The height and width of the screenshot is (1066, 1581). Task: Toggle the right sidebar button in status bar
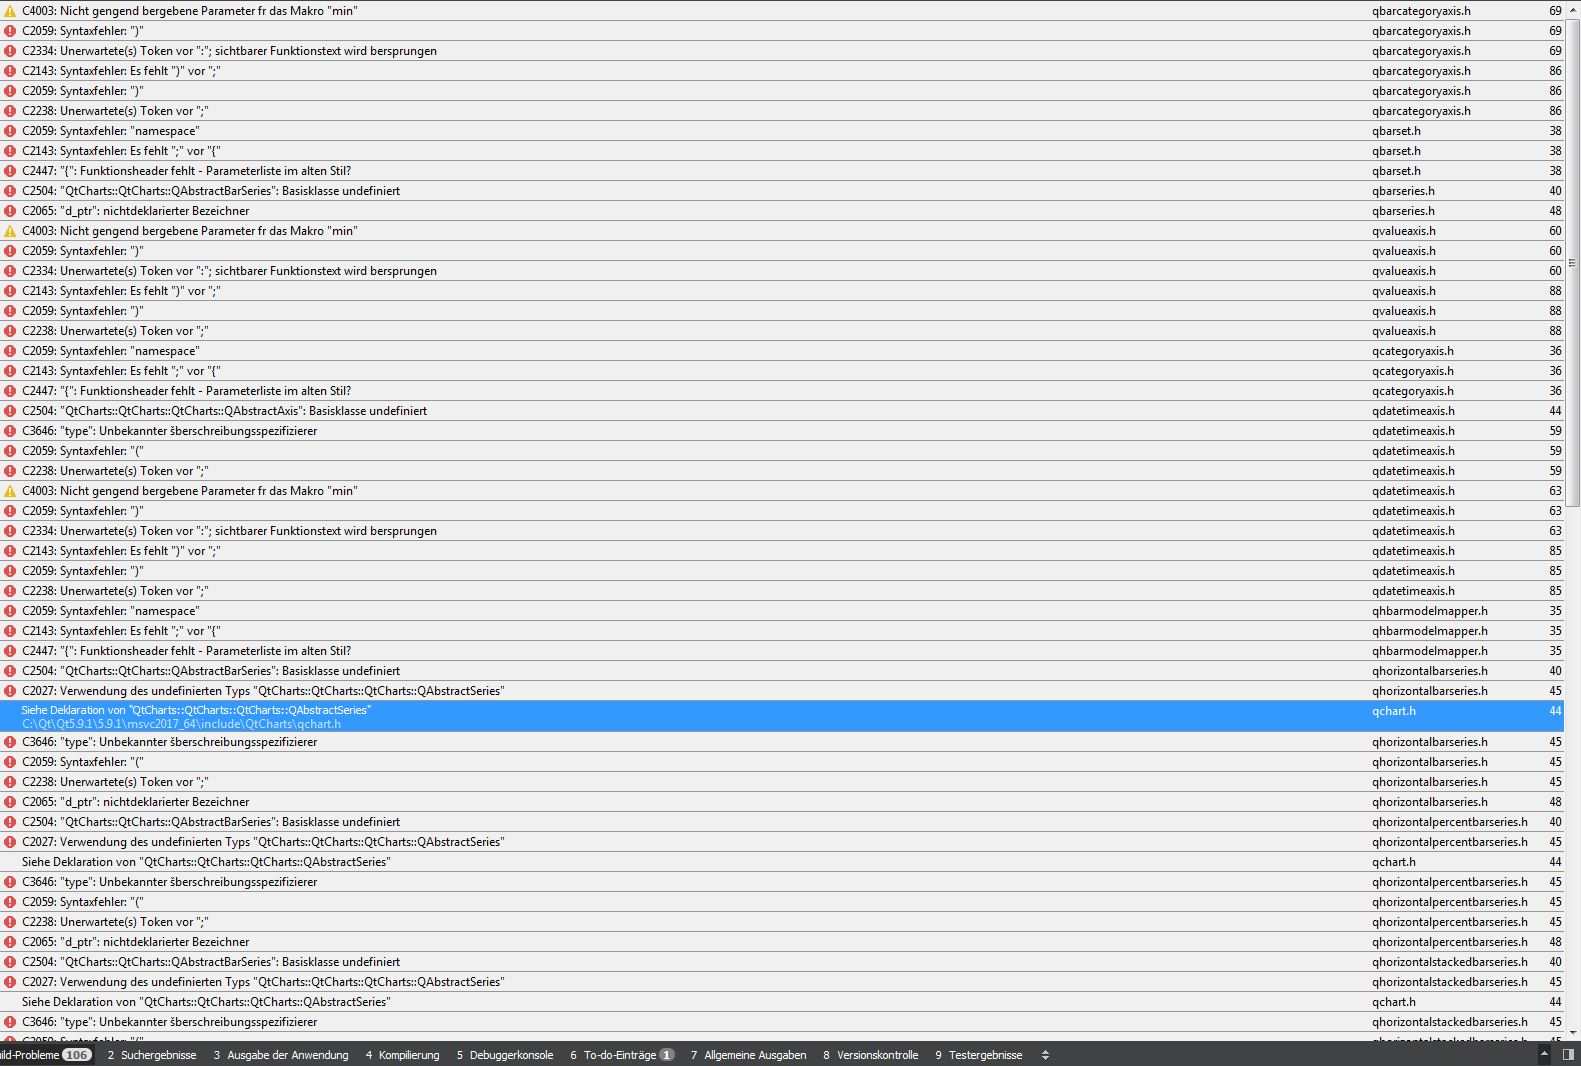[1568, 1055]
